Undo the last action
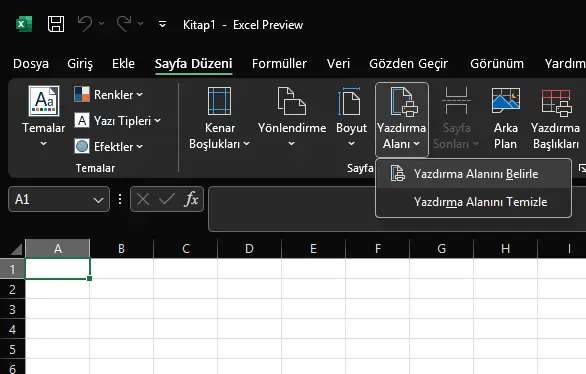 click(x=84, y=24)
